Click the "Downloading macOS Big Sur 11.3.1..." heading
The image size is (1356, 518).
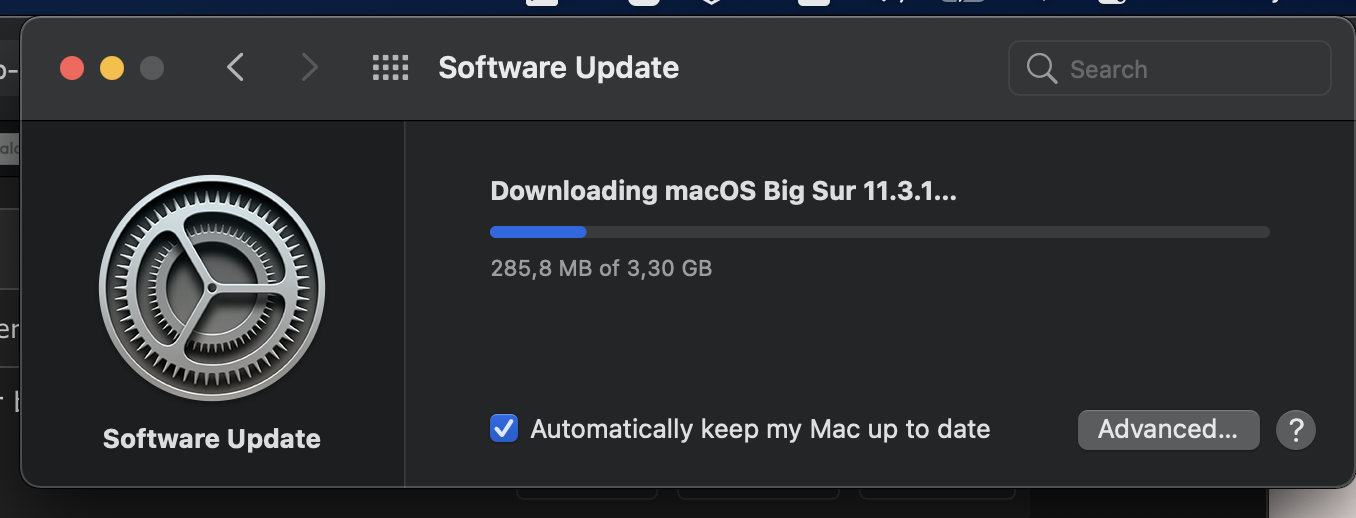click(x=723, y=191)
